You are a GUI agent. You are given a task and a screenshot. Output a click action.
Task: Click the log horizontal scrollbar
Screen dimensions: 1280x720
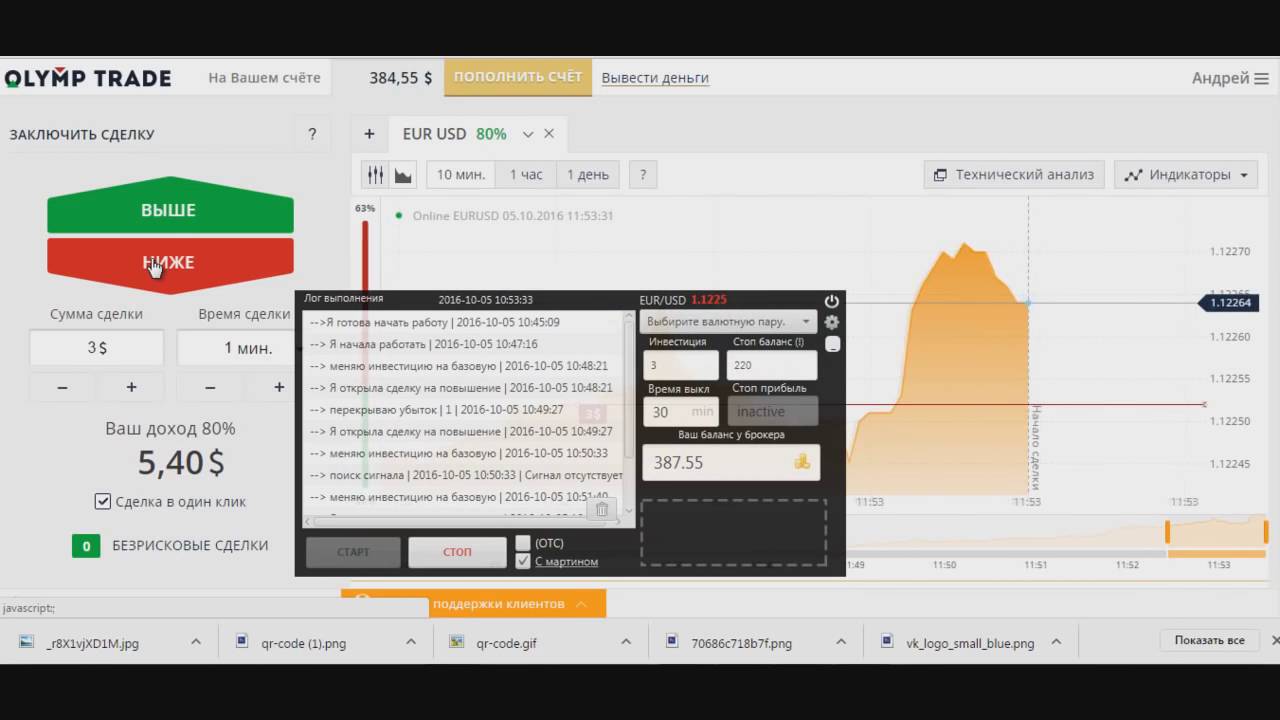click(460, 521)
